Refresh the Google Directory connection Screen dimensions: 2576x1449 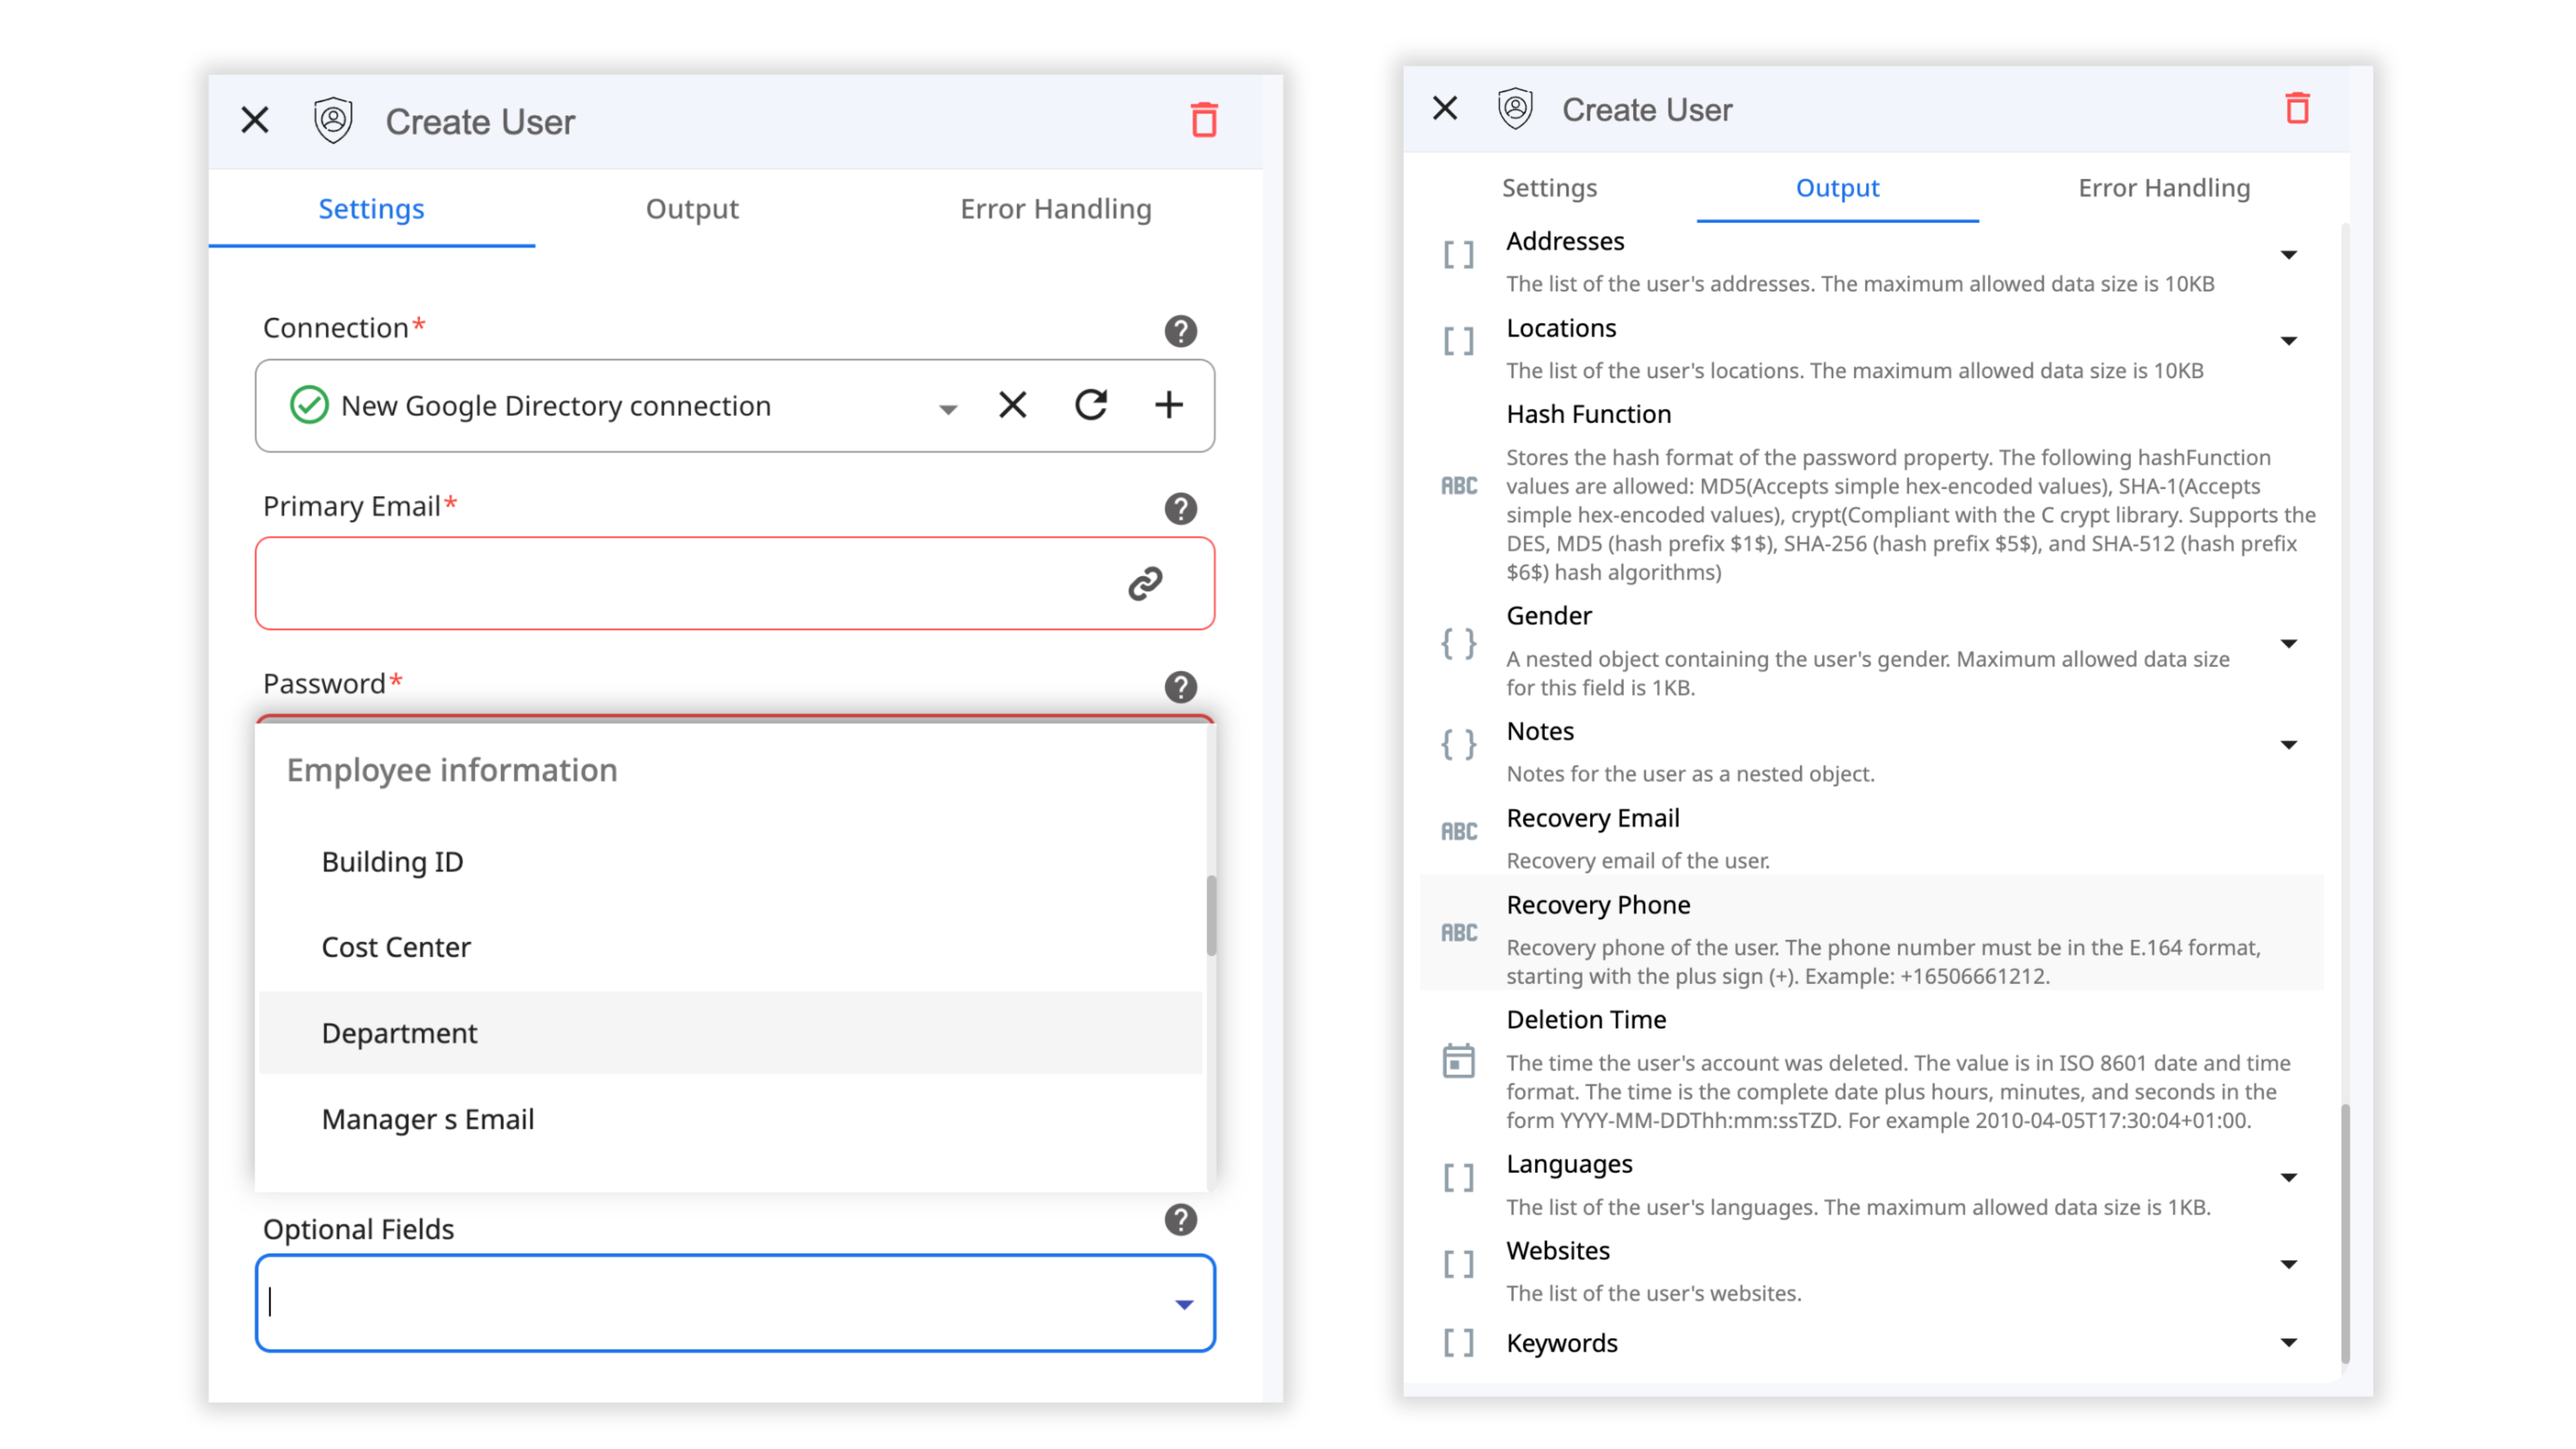[1090, 405]
